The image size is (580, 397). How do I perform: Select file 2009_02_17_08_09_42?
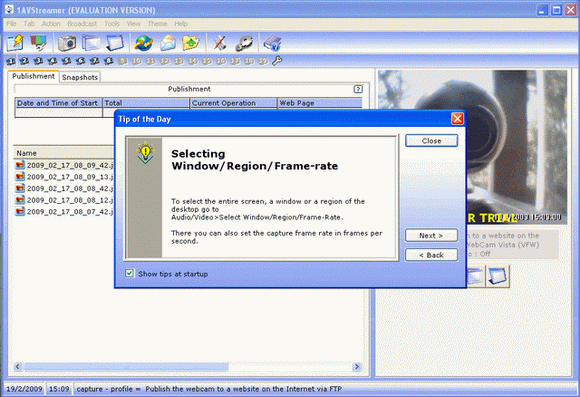64,165
